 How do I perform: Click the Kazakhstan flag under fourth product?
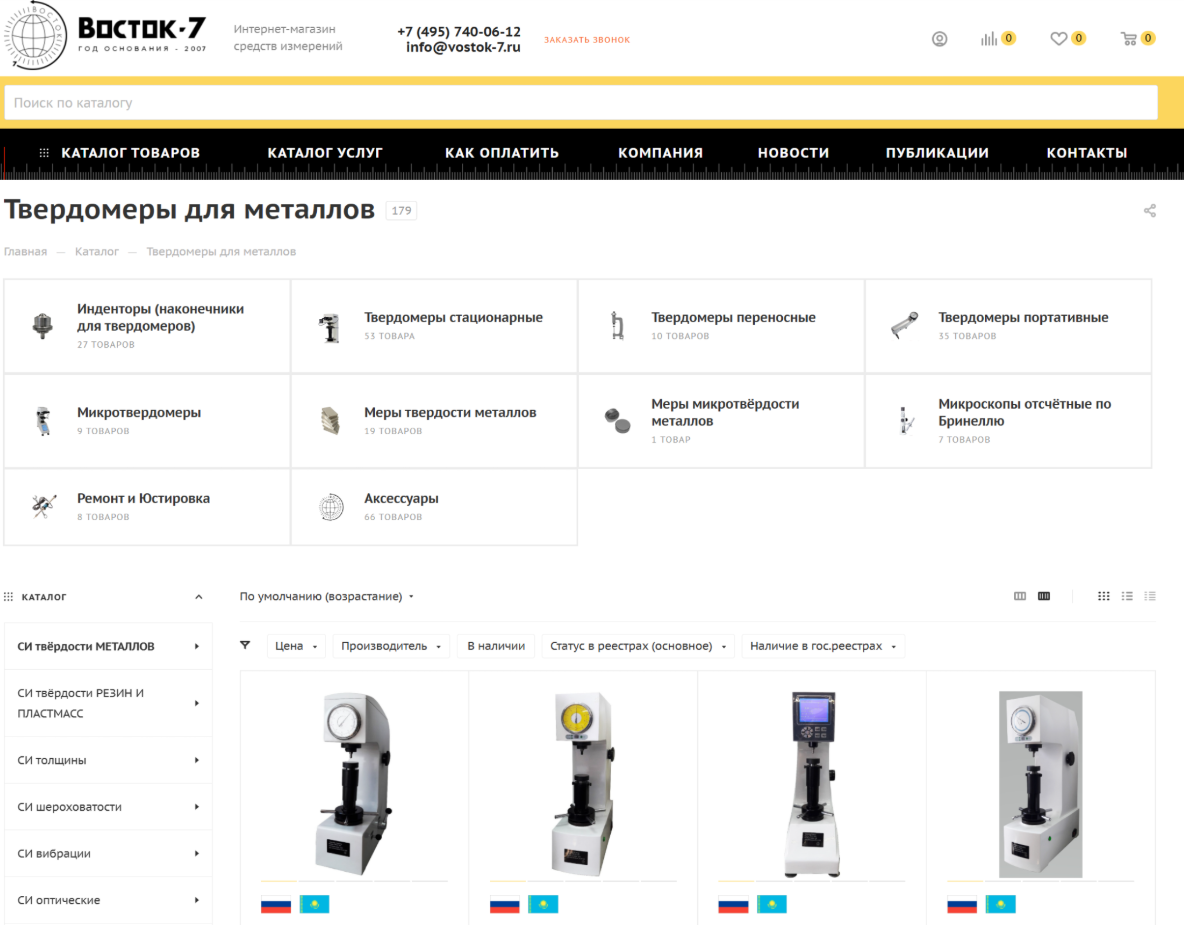point(1001,904)
